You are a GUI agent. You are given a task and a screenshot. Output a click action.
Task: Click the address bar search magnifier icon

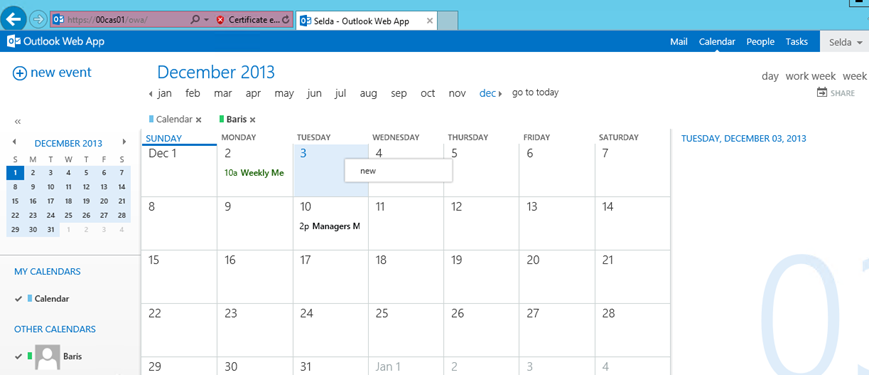(x=195, y=19)
